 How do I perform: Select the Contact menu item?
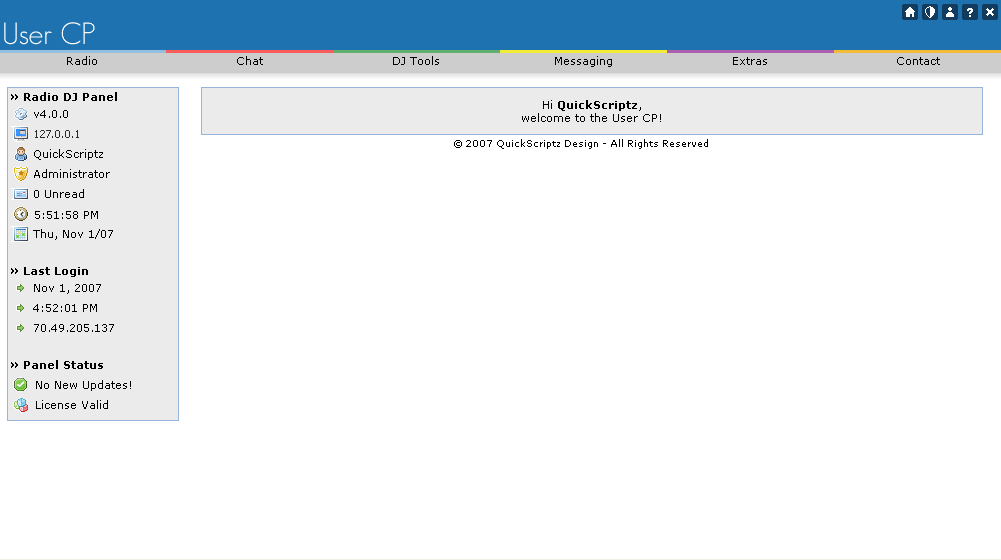coord(918,61)
